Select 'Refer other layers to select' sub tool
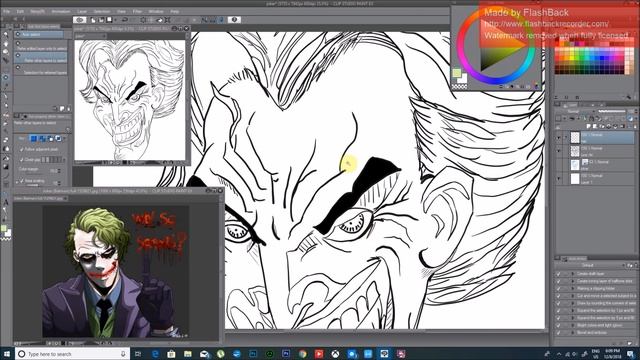Viewport: 640px width, 360px height. pos(41,58)
